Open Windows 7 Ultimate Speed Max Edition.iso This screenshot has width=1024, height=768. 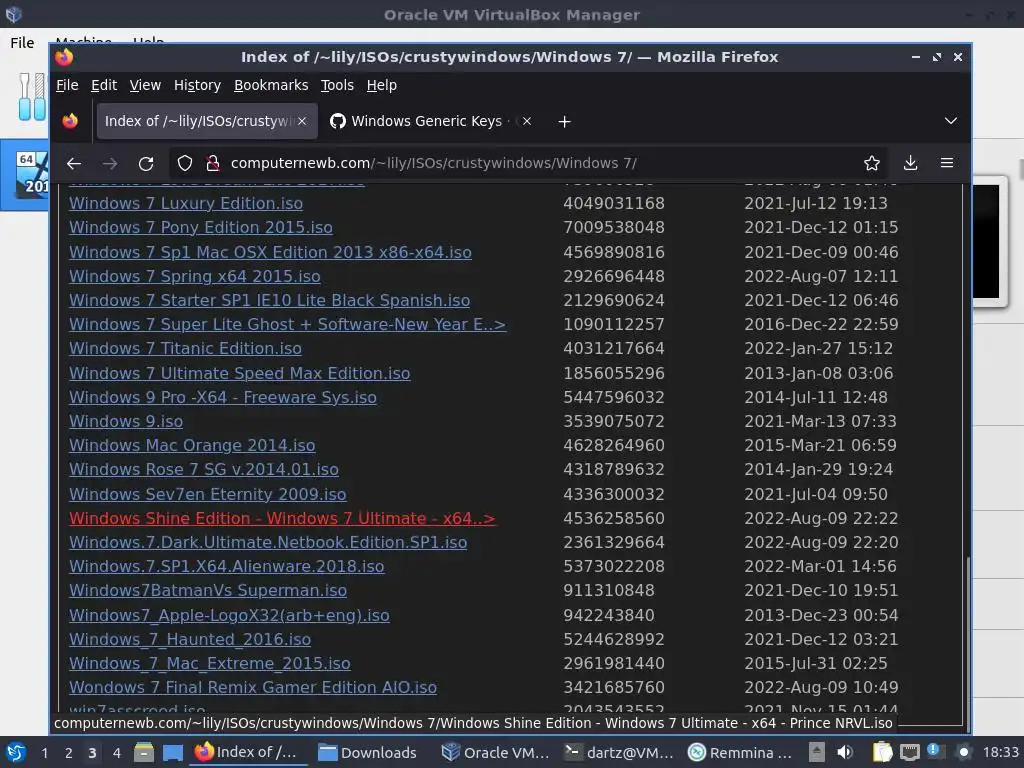pyautogui.click(x=240, y=373)
